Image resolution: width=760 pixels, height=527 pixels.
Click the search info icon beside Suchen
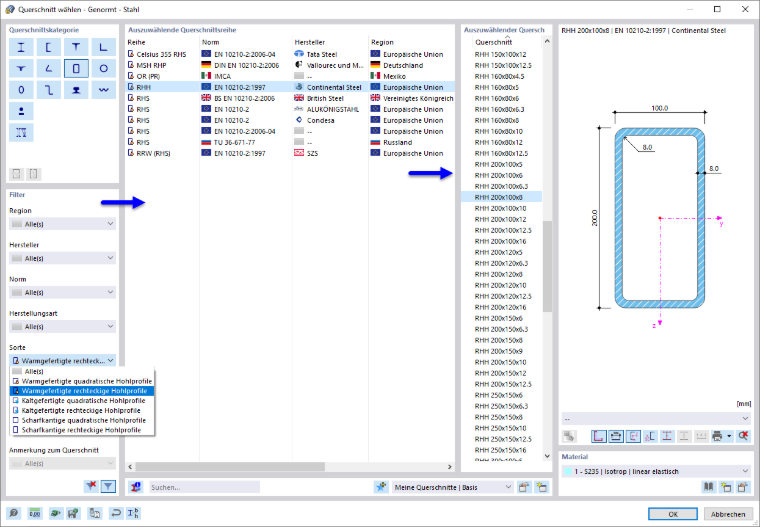click(x=136, y=487)
